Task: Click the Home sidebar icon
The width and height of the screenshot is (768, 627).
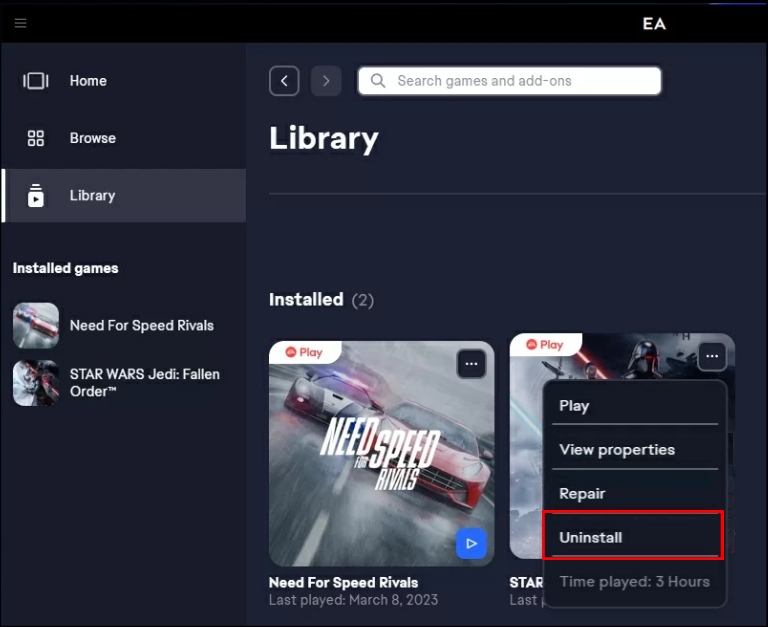Action: (x=36, y=81)
